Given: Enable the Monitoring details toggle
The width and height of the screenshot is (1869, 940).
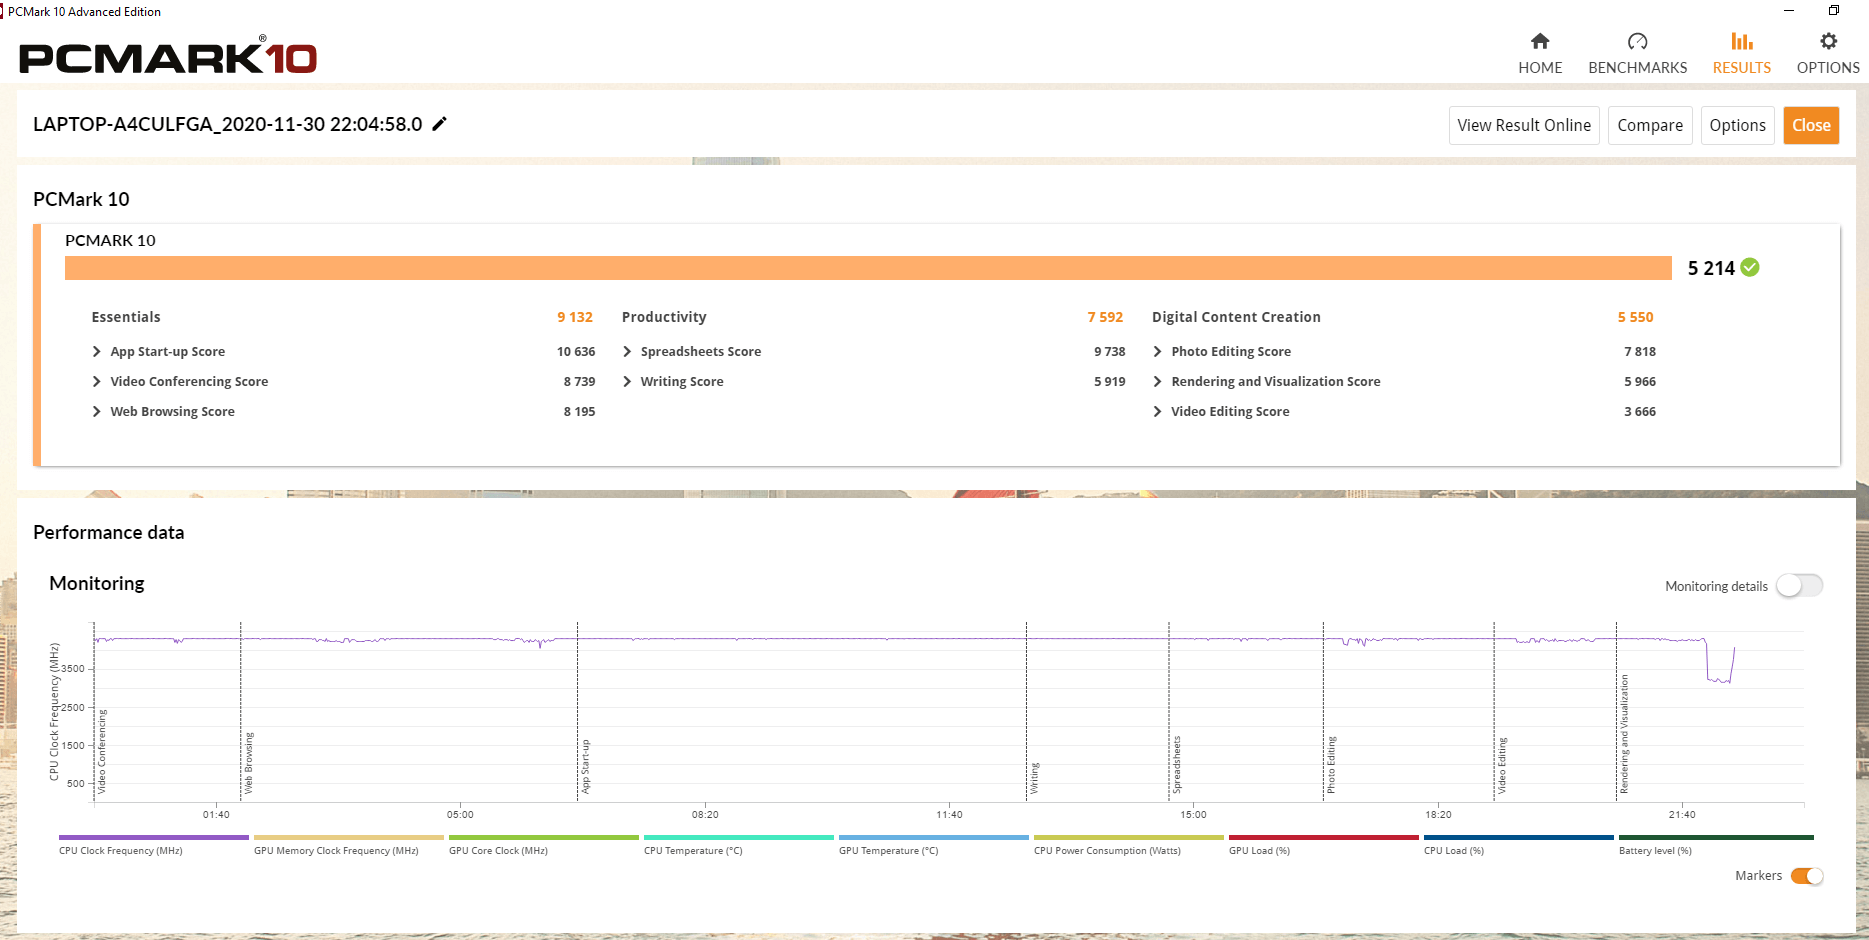Looking at the screenshot, I should click(1799, 586).
